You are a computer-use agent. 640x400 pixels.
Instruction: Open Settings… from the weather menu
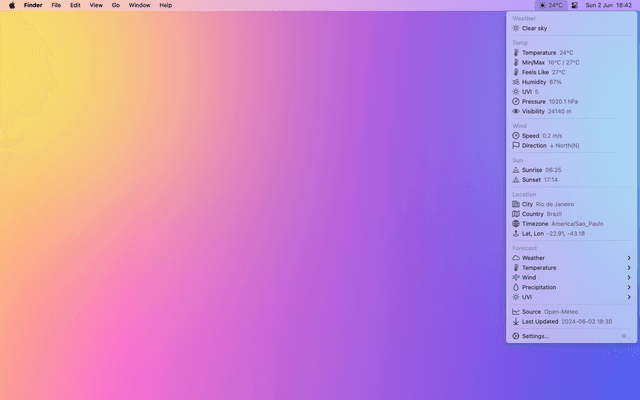click(535, 336)
